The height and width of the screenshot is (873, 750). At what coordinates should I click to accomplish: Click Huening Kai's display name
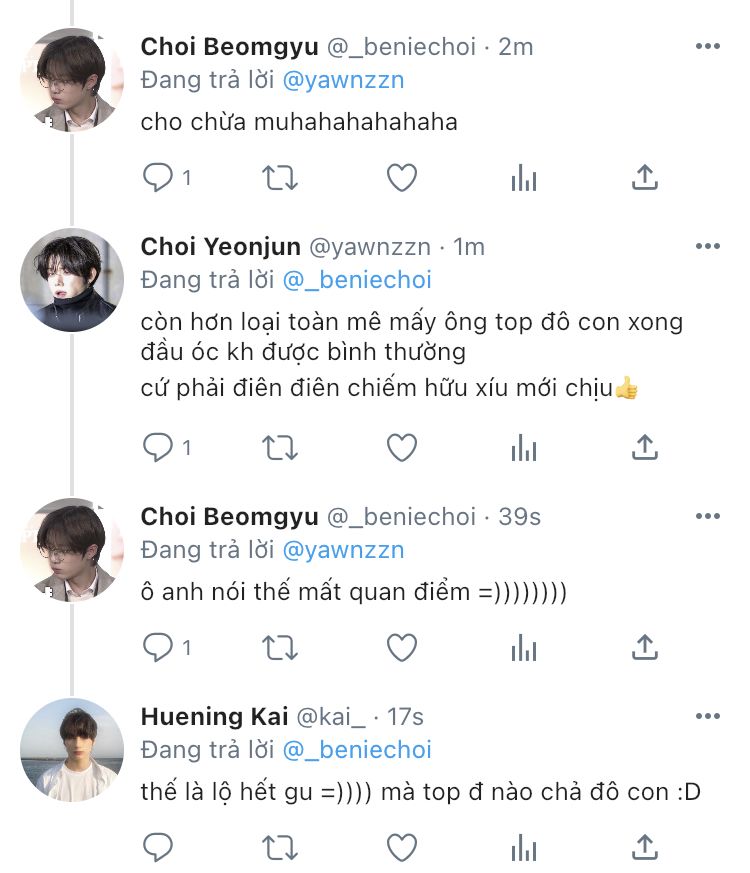tap(214, 717)
